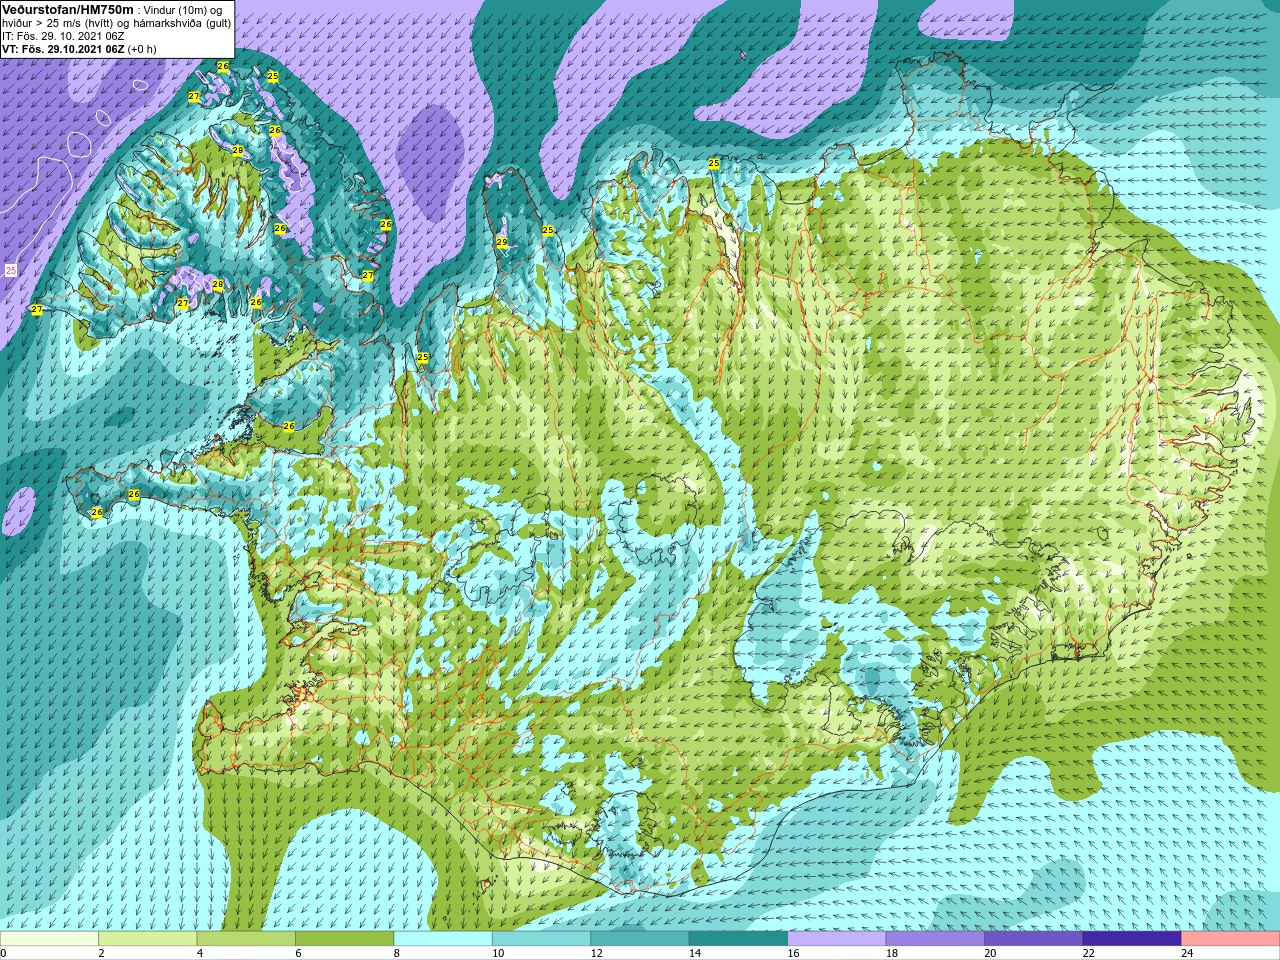Click the '(+0 h)' forecast offset text
Viewport: 1280px width, 960px height.
click(x=142, y=49)
